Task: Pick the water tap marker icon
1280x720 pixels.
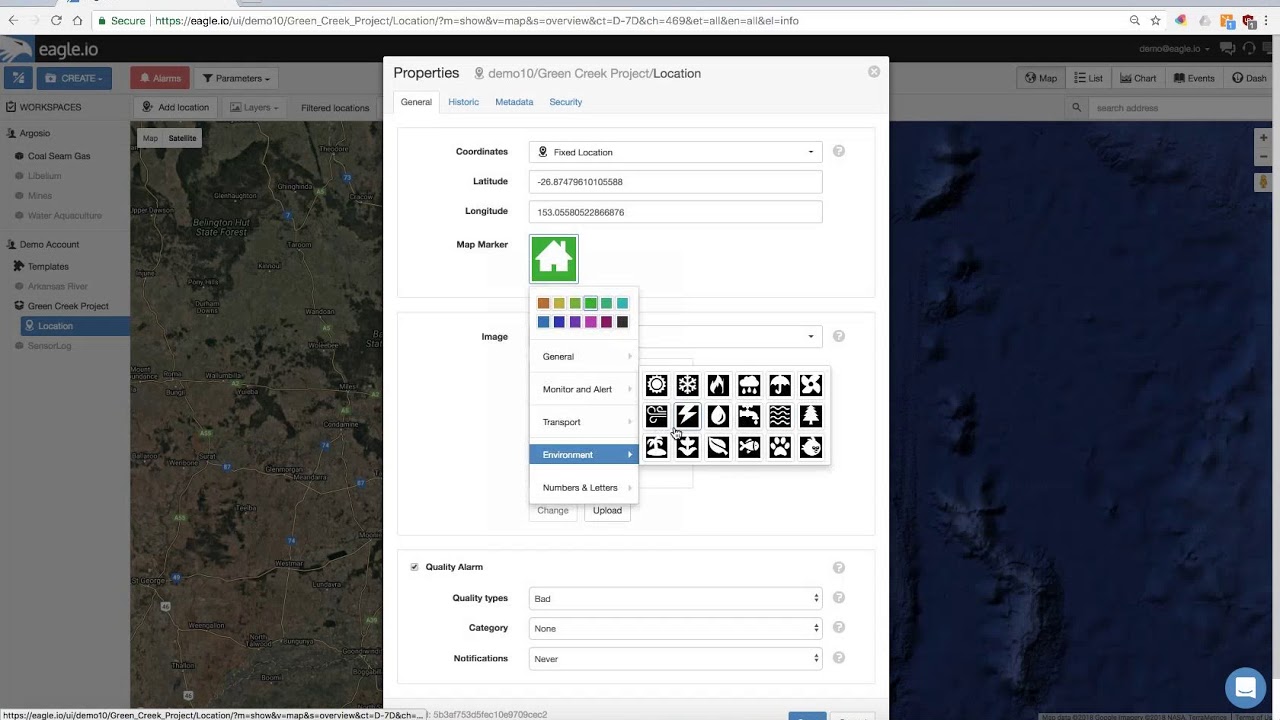Action: point(749,416)
